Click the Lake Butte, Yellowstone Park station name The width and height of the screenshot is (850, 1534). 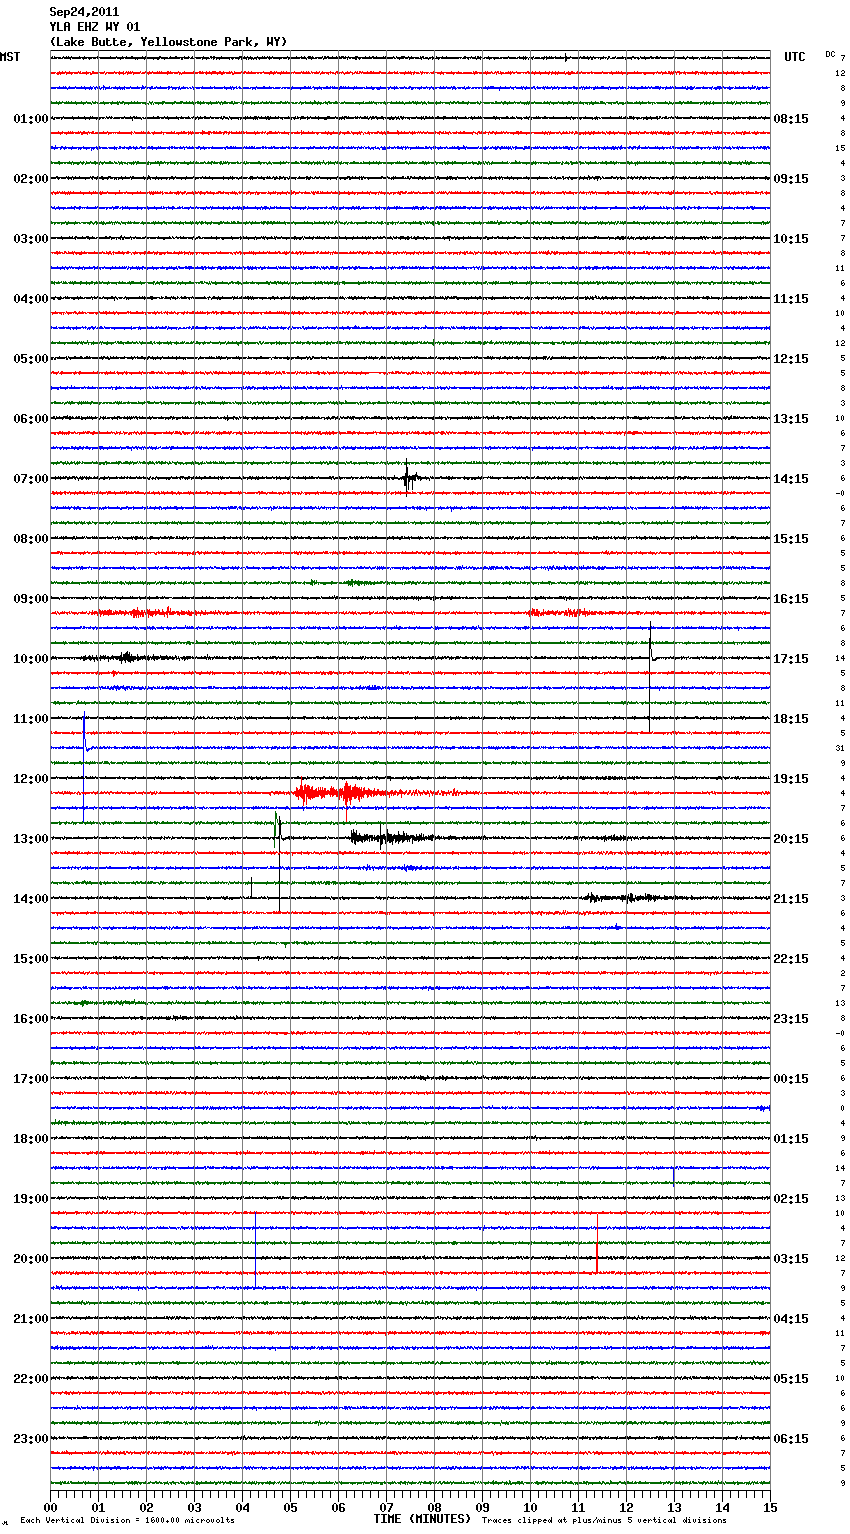(x=168, y=42)
